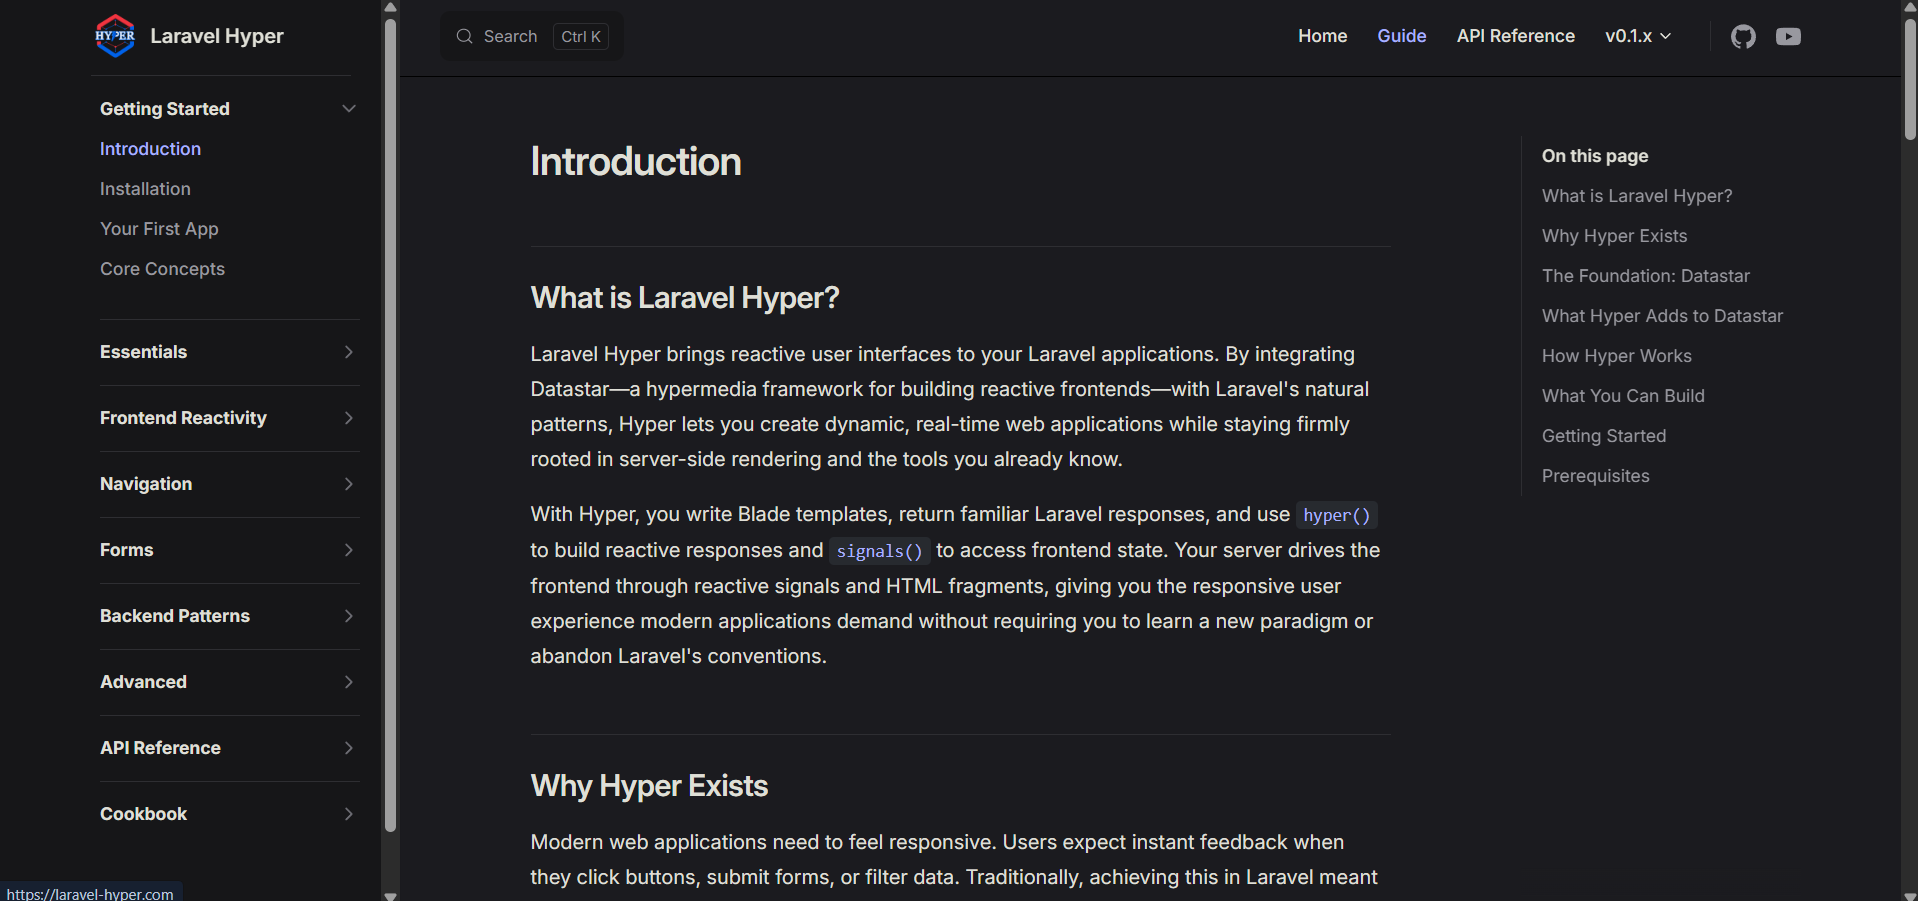Jump to What is Laravel Hyper? section
Image resolution: width=1918 pixels, height=901 pixels.
[x=1637, y=196]
